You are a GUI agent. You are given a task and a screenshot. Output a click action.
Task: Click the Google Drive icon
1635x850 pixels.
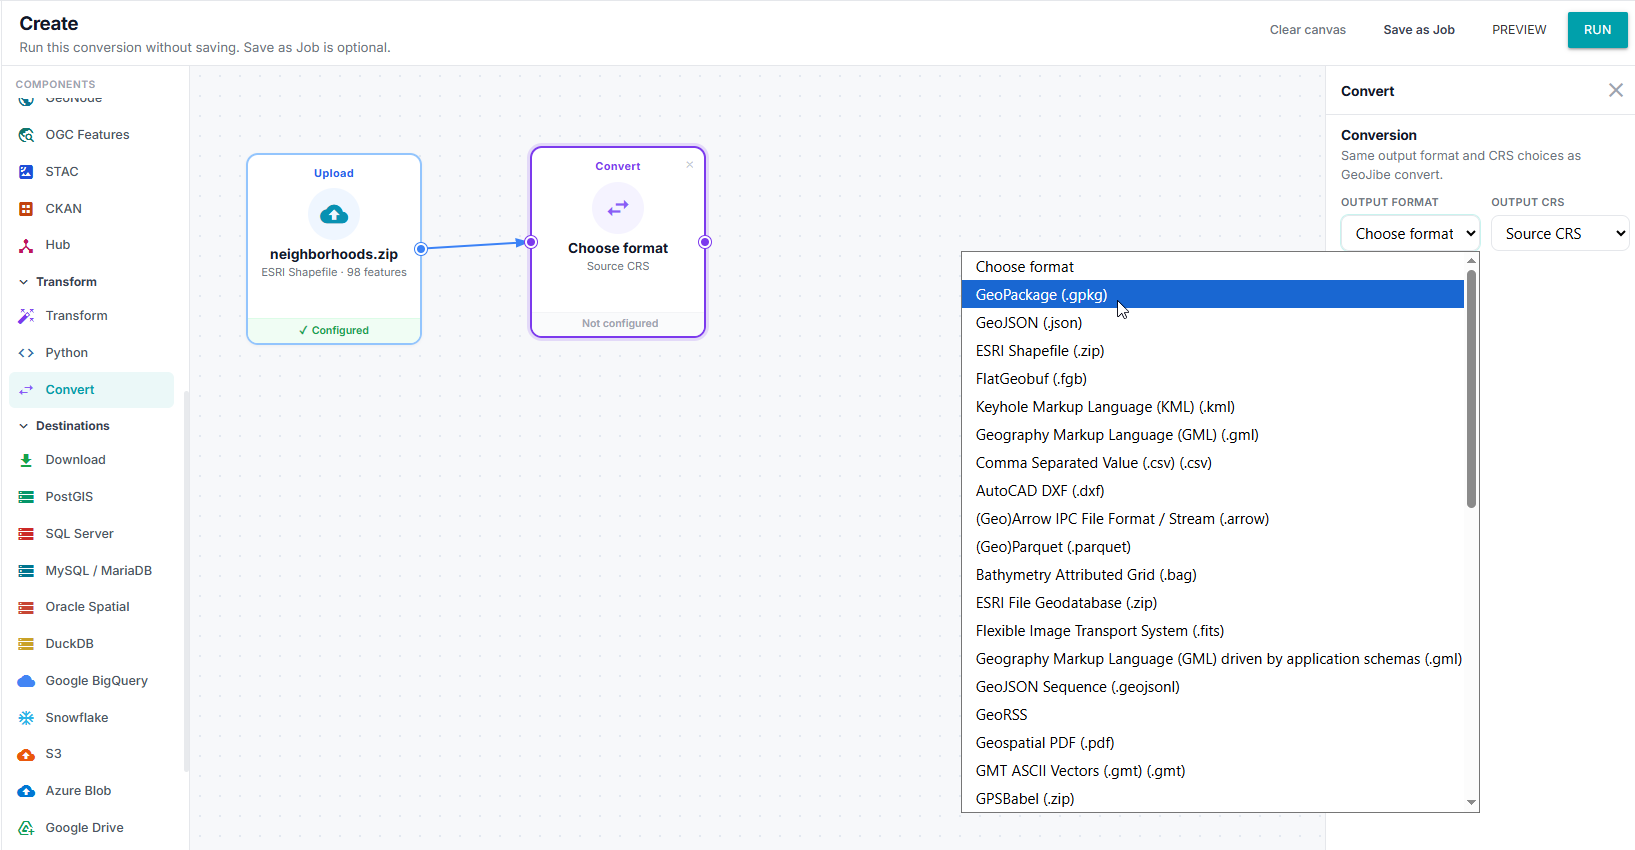coord(26,828)
